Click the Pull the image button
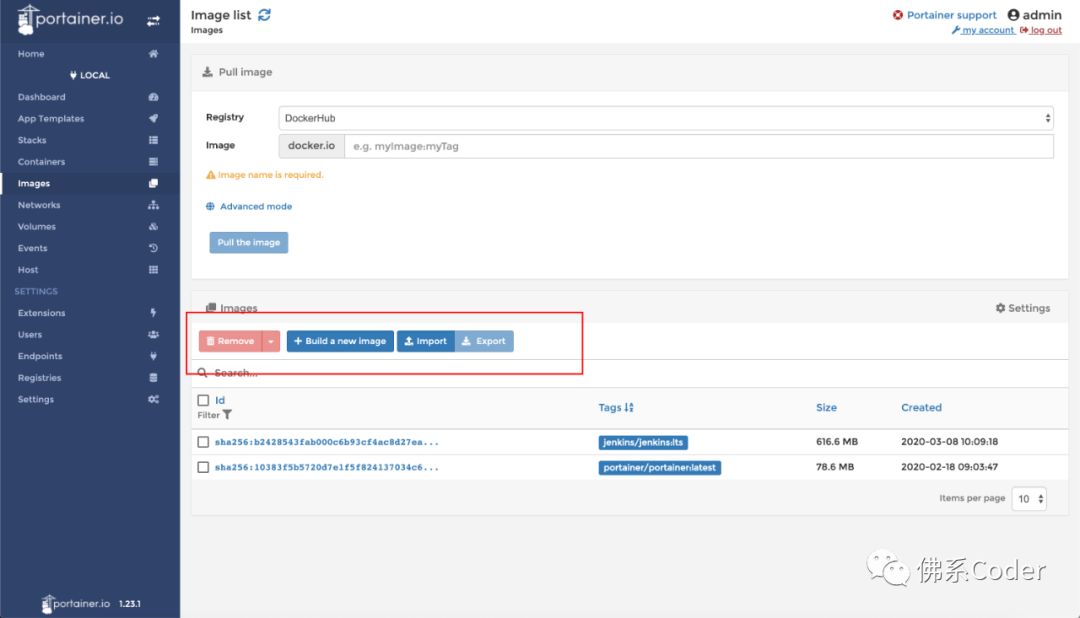1080x618 pixels. pos(249,243)
